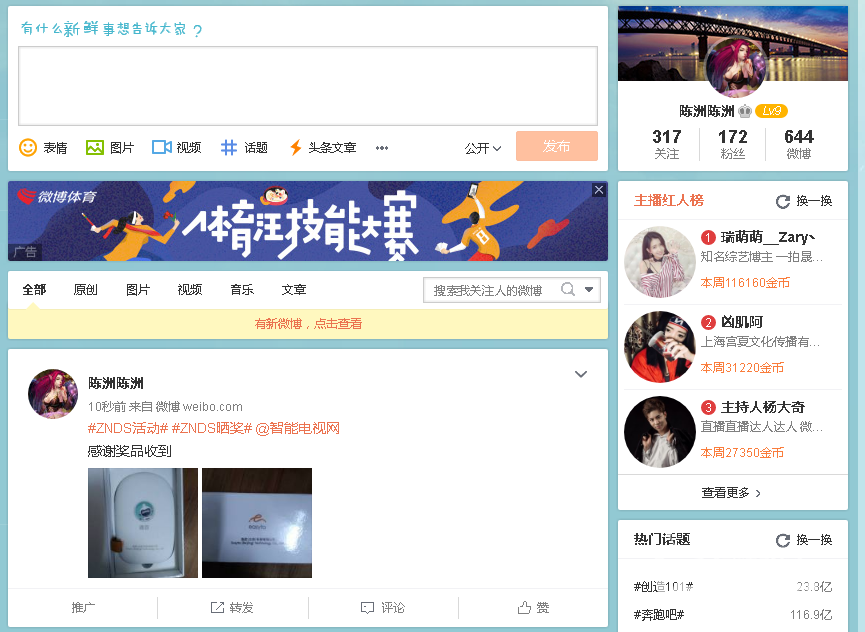Click the 评论 comment icon
Screen dimensions: 865x632
point(367,607)
